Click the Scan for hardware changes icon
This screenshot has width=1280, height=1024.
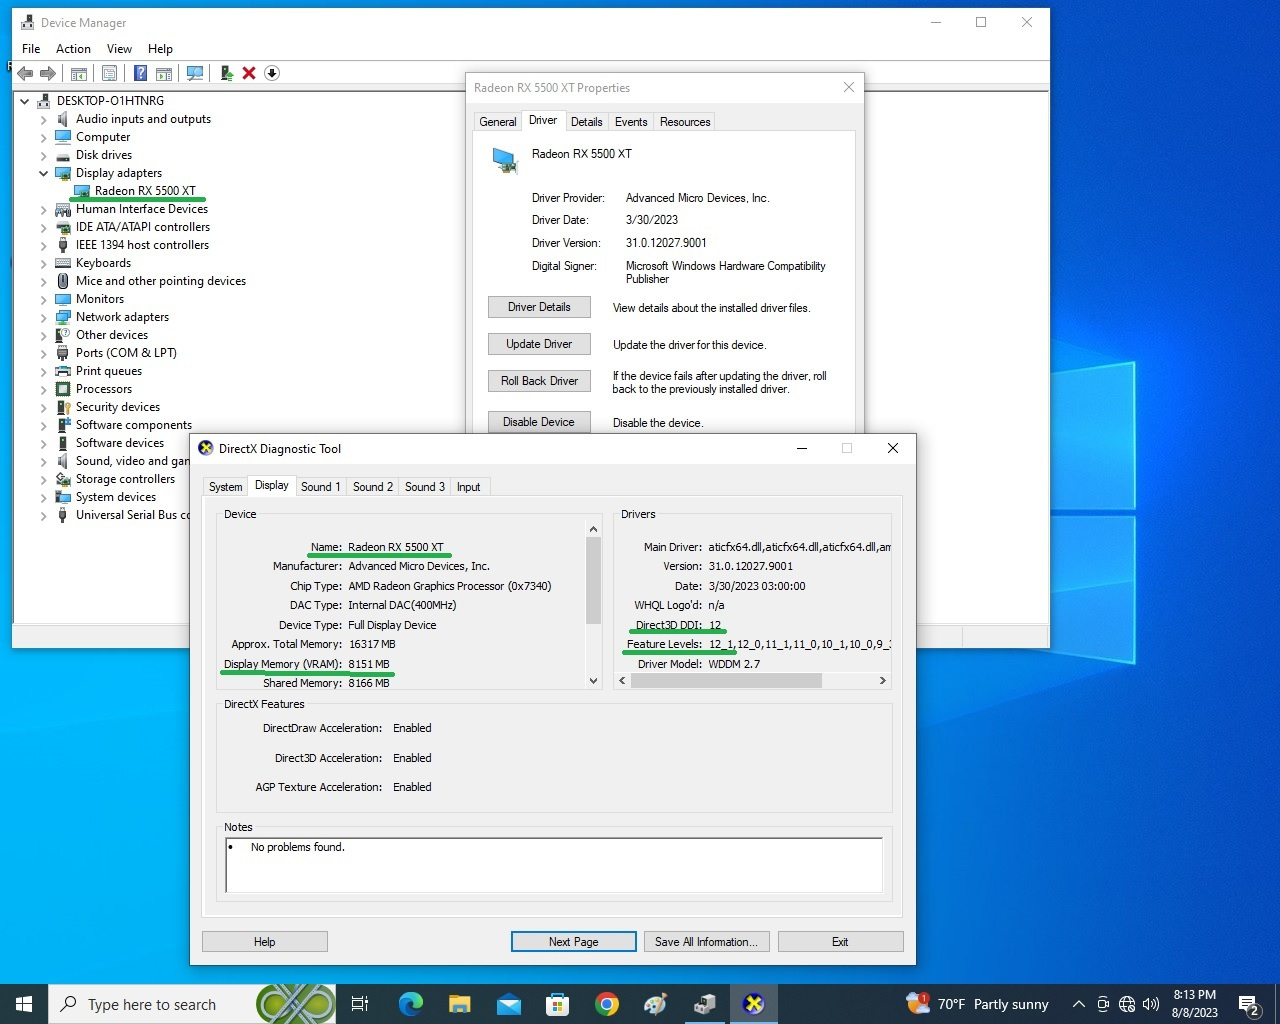click(x=195, y=73)
